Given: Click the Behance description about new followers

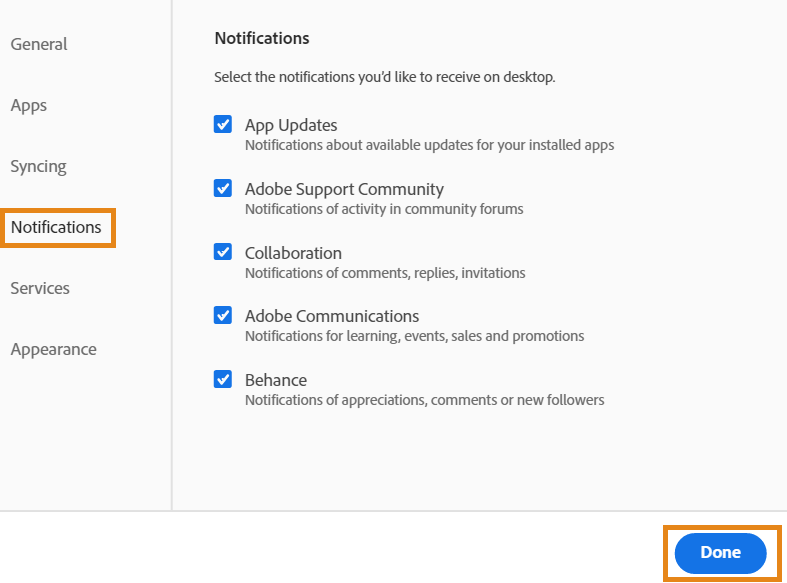Looking at the screenshot, I should coord(424,400).
